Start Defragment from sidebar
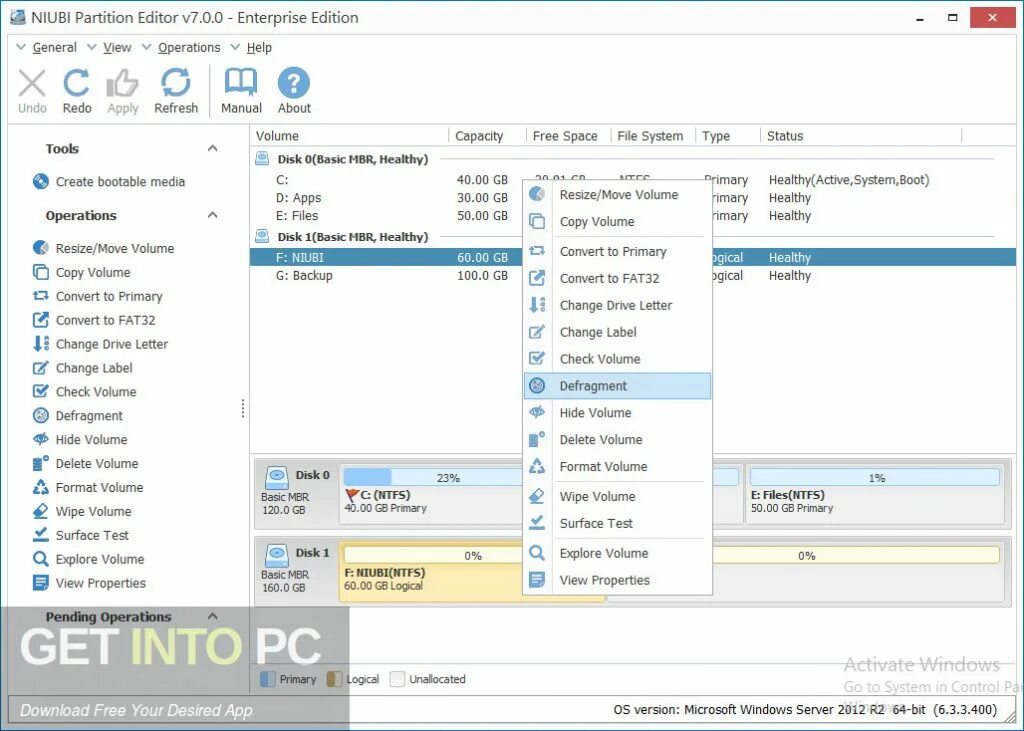1024x731 pixels. (78, 415)
